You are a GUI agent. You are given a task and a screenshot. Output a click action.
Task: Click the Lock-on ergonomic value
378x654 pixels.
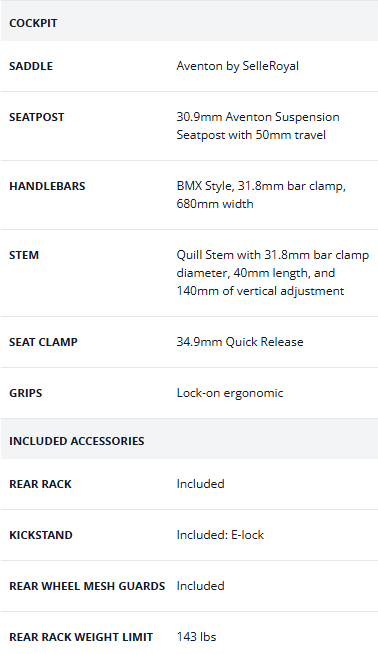[x=230, y=393]
